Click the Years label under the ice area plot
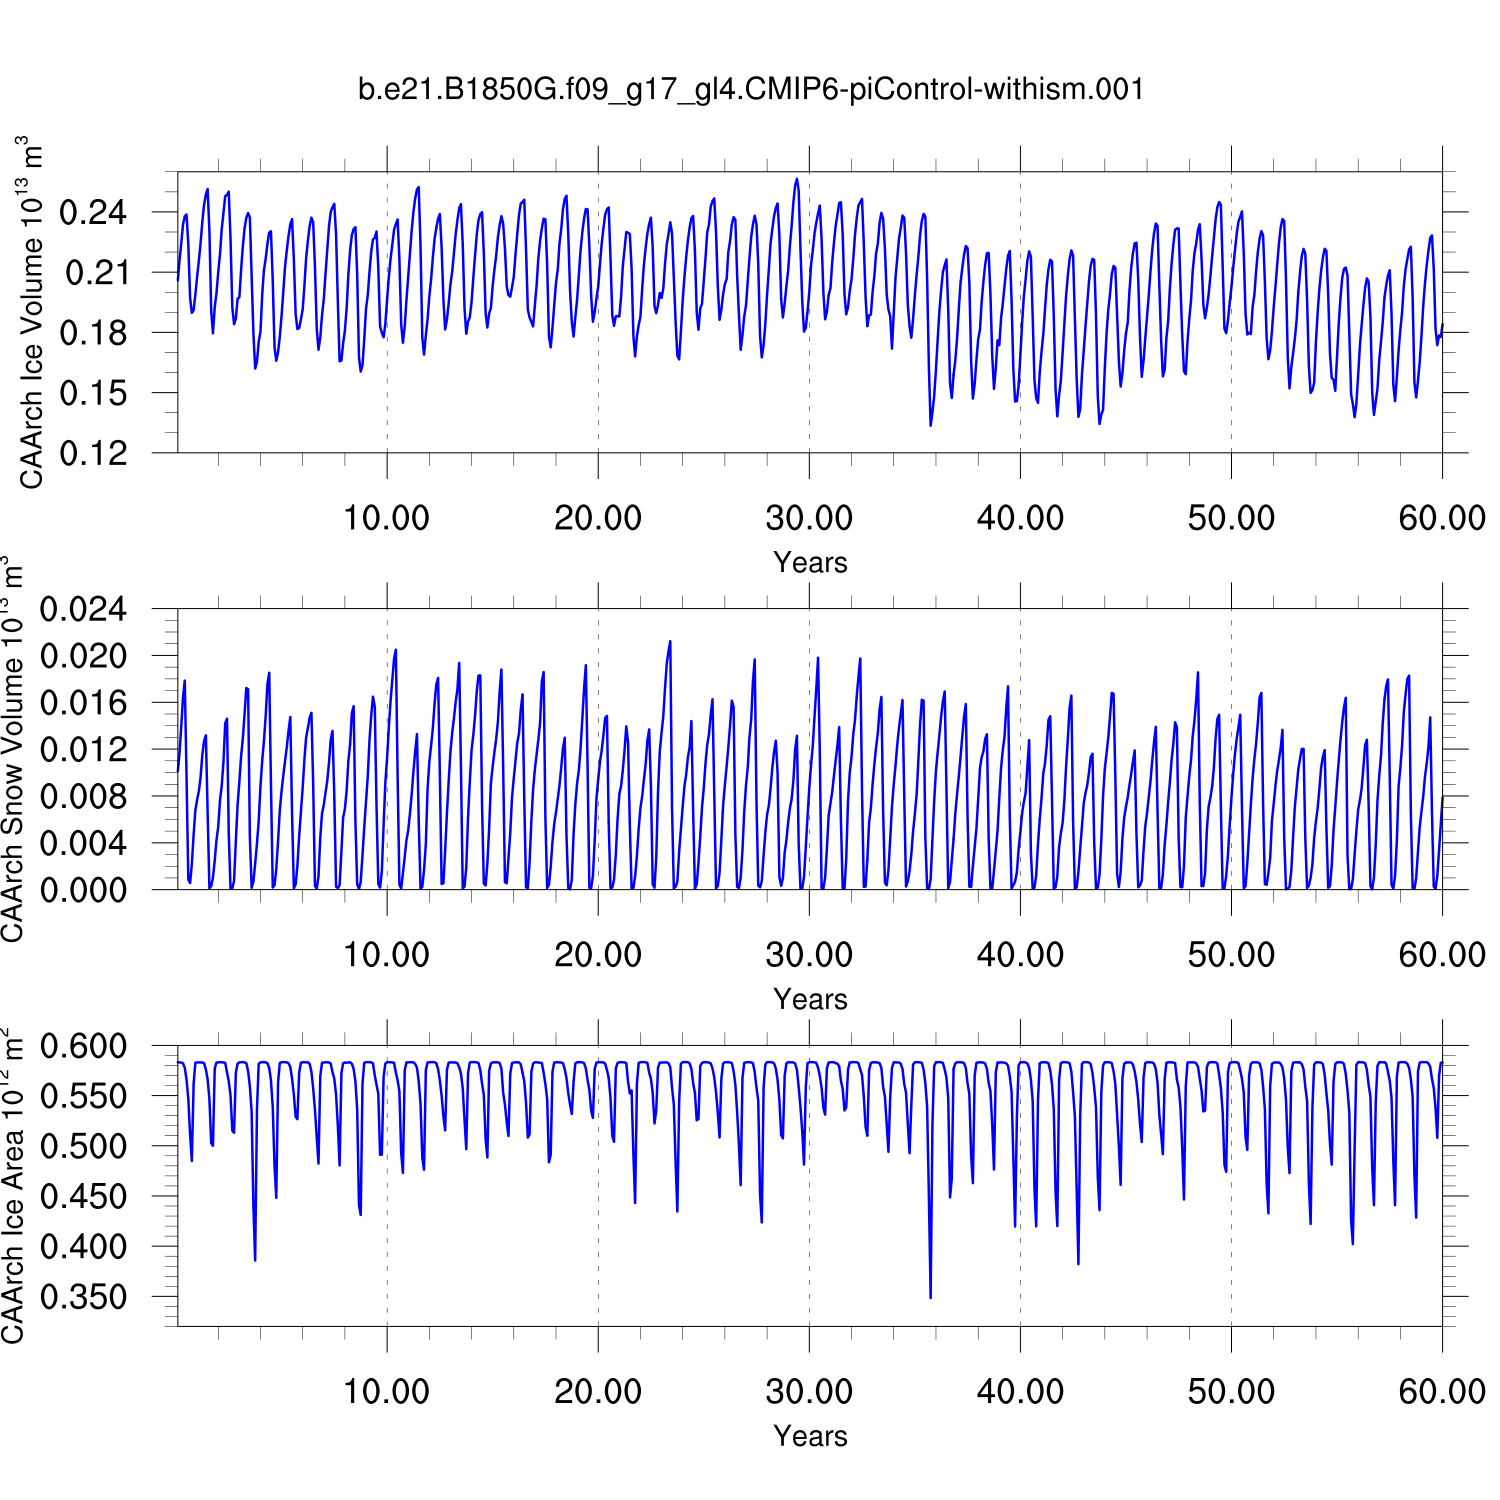Screen dimensions: 1500x1500 pyautogui.click(x=810, y=1437)
